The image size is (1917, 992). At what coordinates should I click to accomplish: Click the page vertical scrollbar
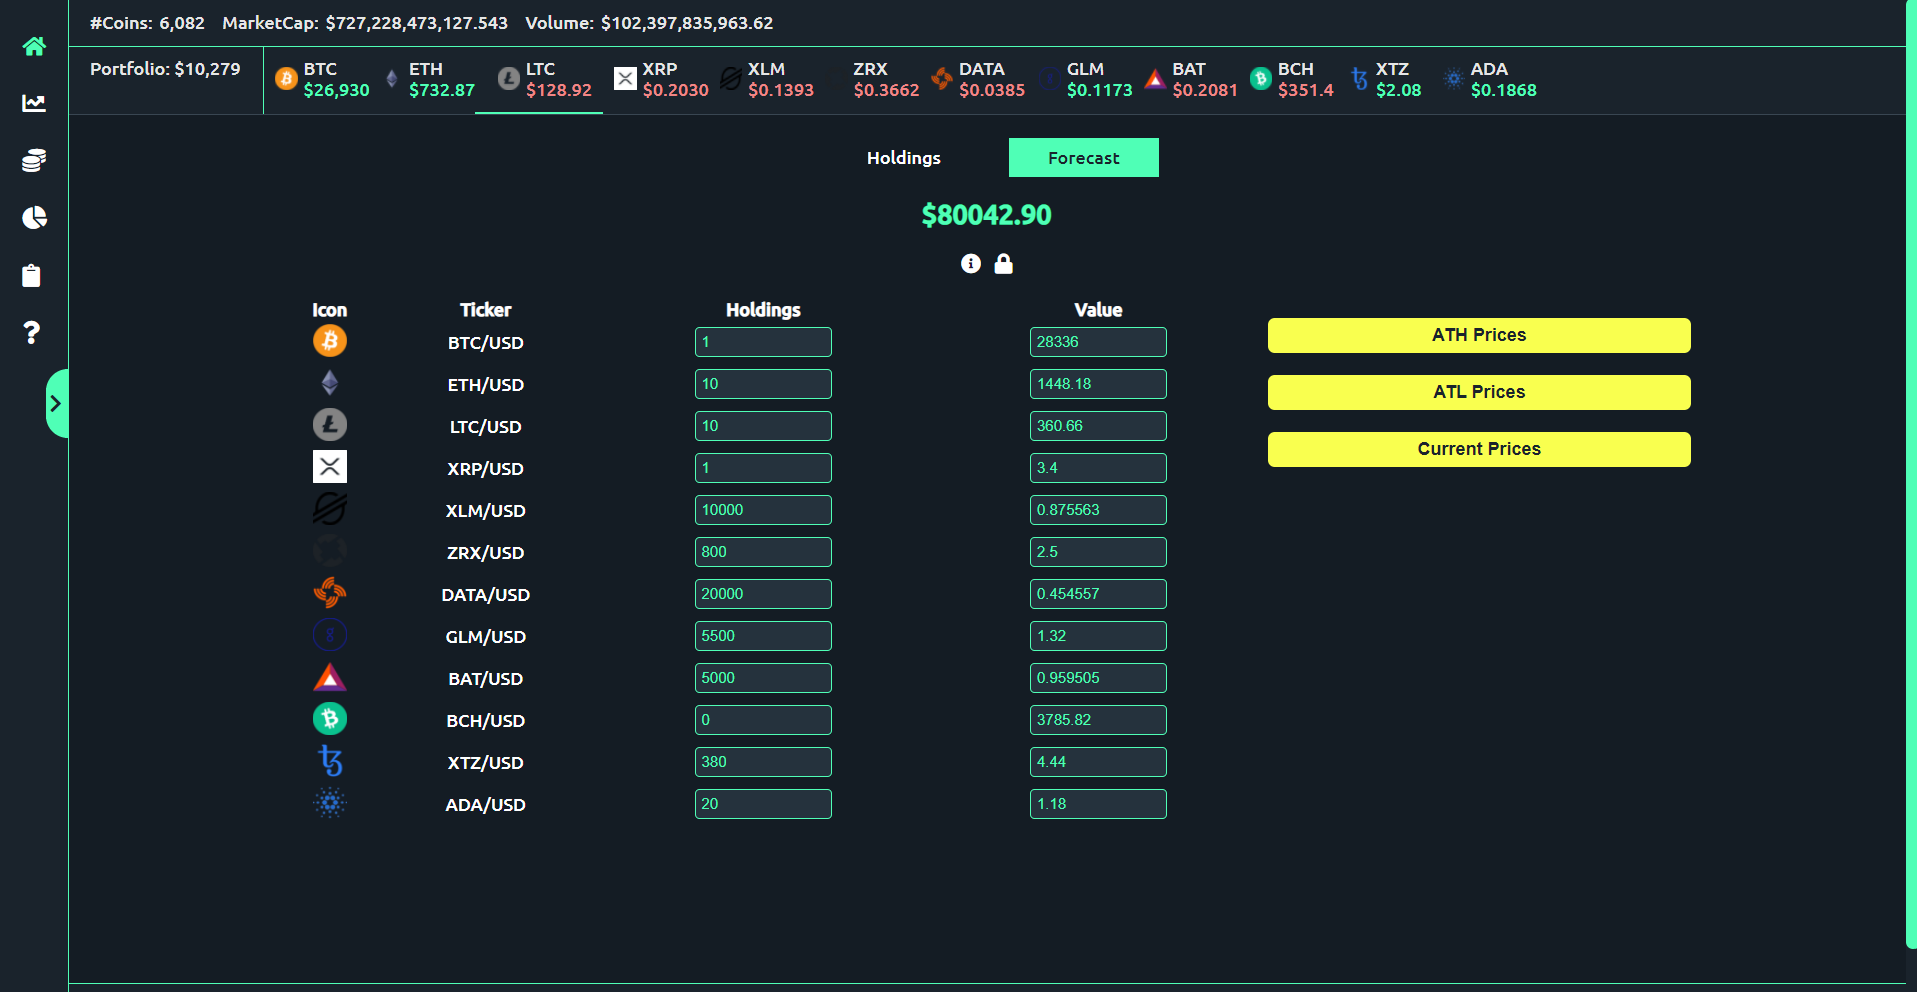pos(1911,474)
